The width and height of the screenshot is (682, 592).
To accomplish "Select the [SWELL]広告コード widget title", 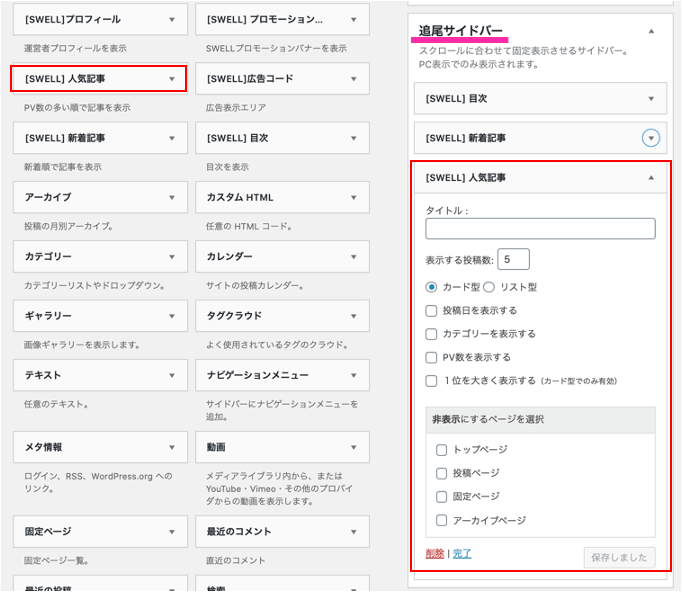I will click(x=250, y=79).
